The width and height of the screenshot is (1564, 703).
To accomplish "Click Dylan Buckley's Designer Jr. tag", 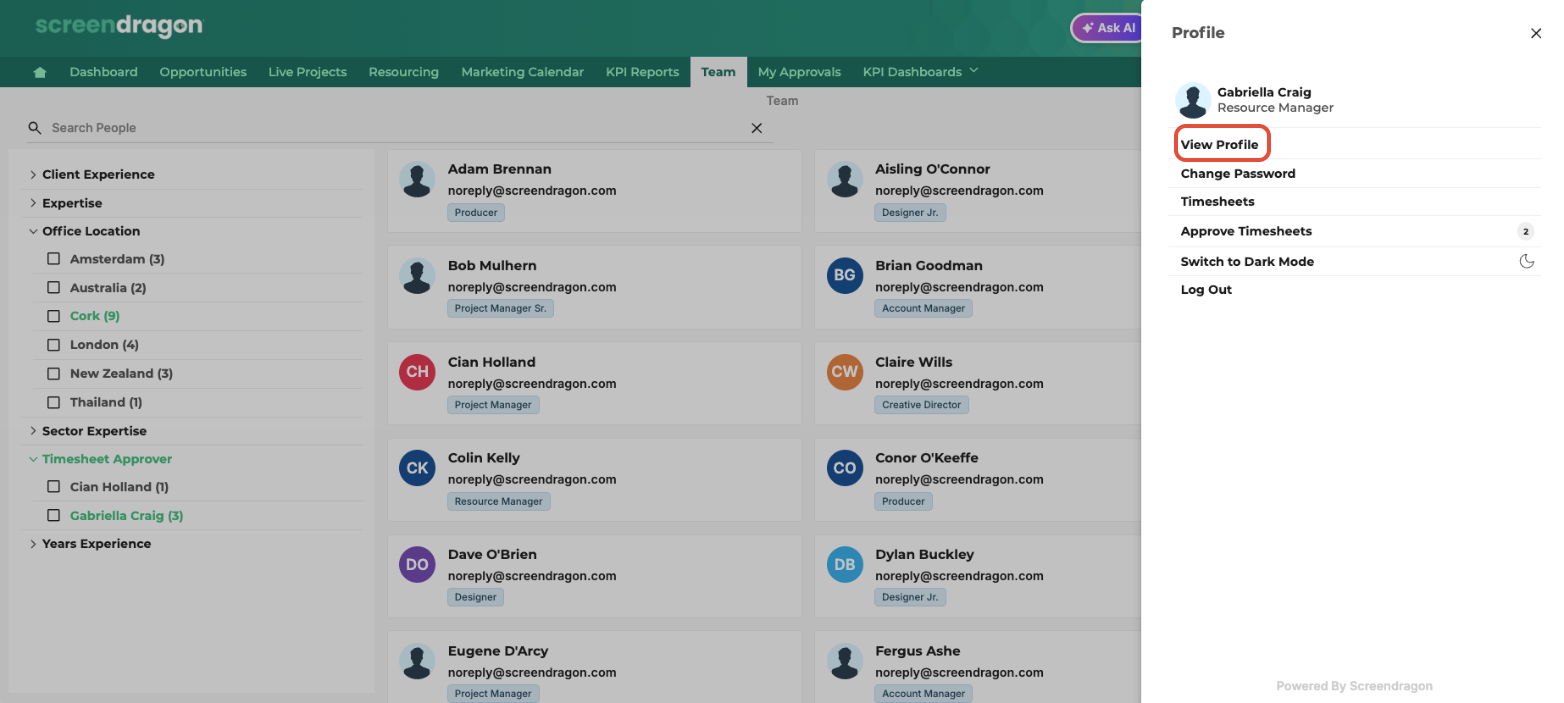I will [911, 597].
